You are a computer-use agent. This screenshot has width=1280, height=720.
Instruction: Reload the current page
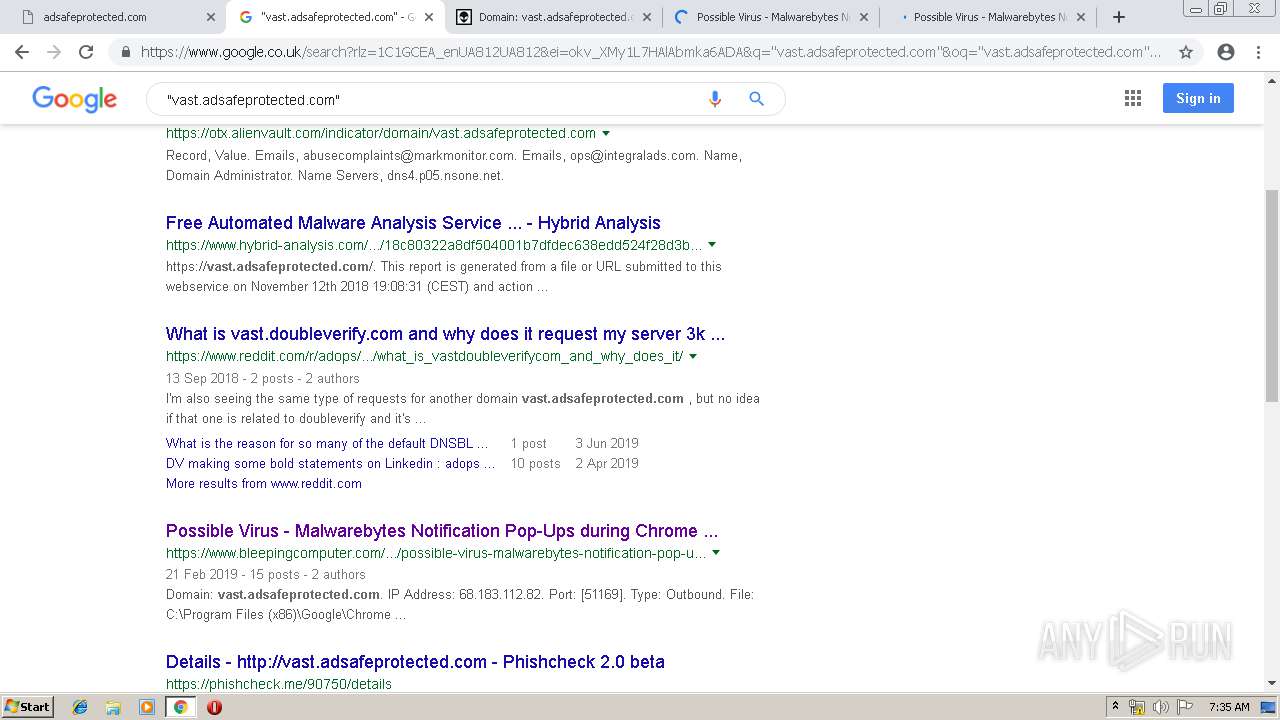[86, 52]
